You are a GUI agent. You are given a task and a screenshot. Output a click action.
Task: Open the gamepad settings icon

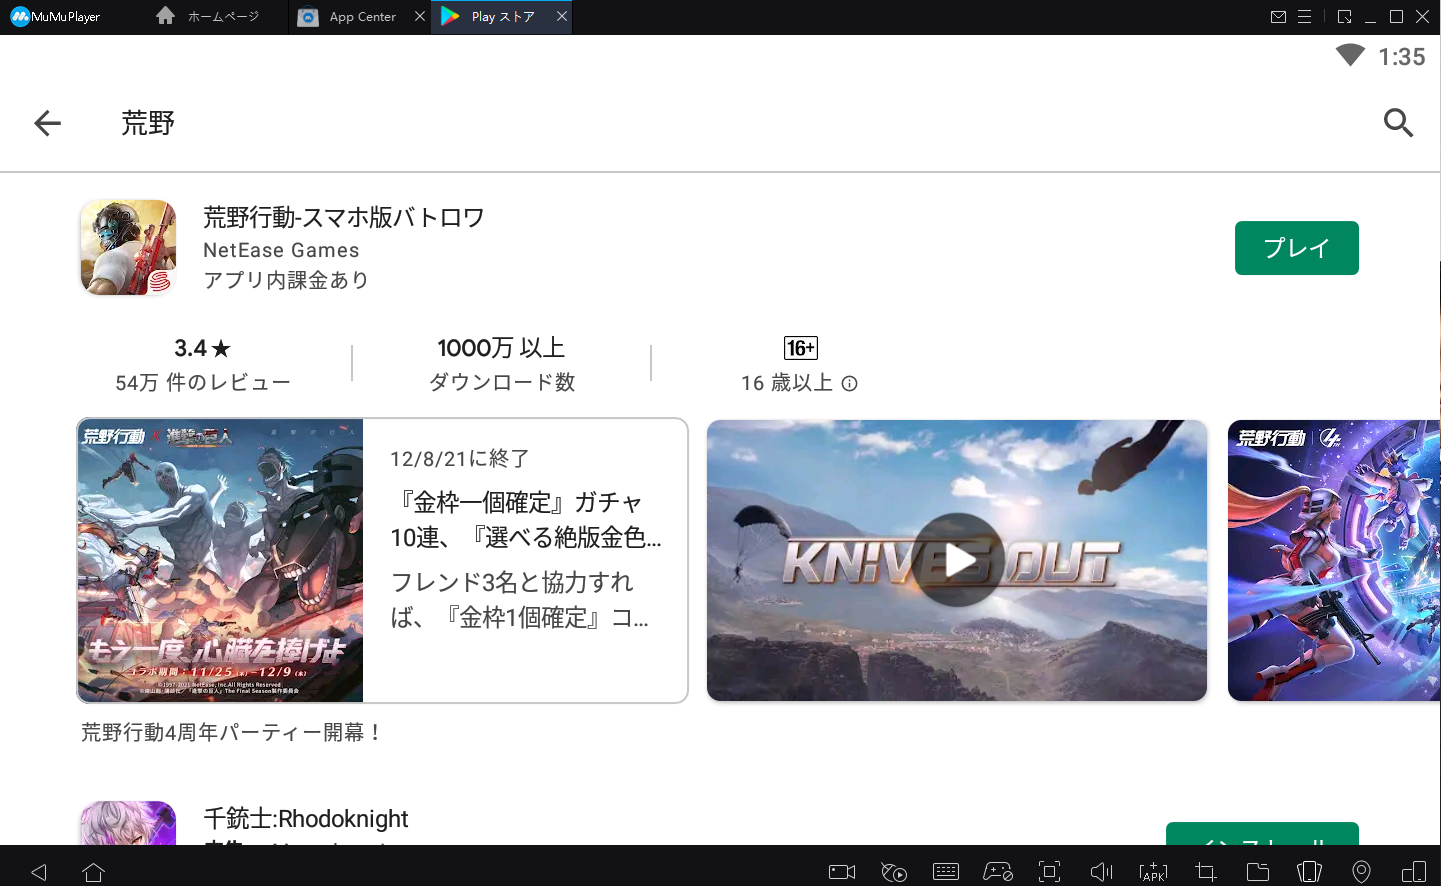[x=998, y=872]
